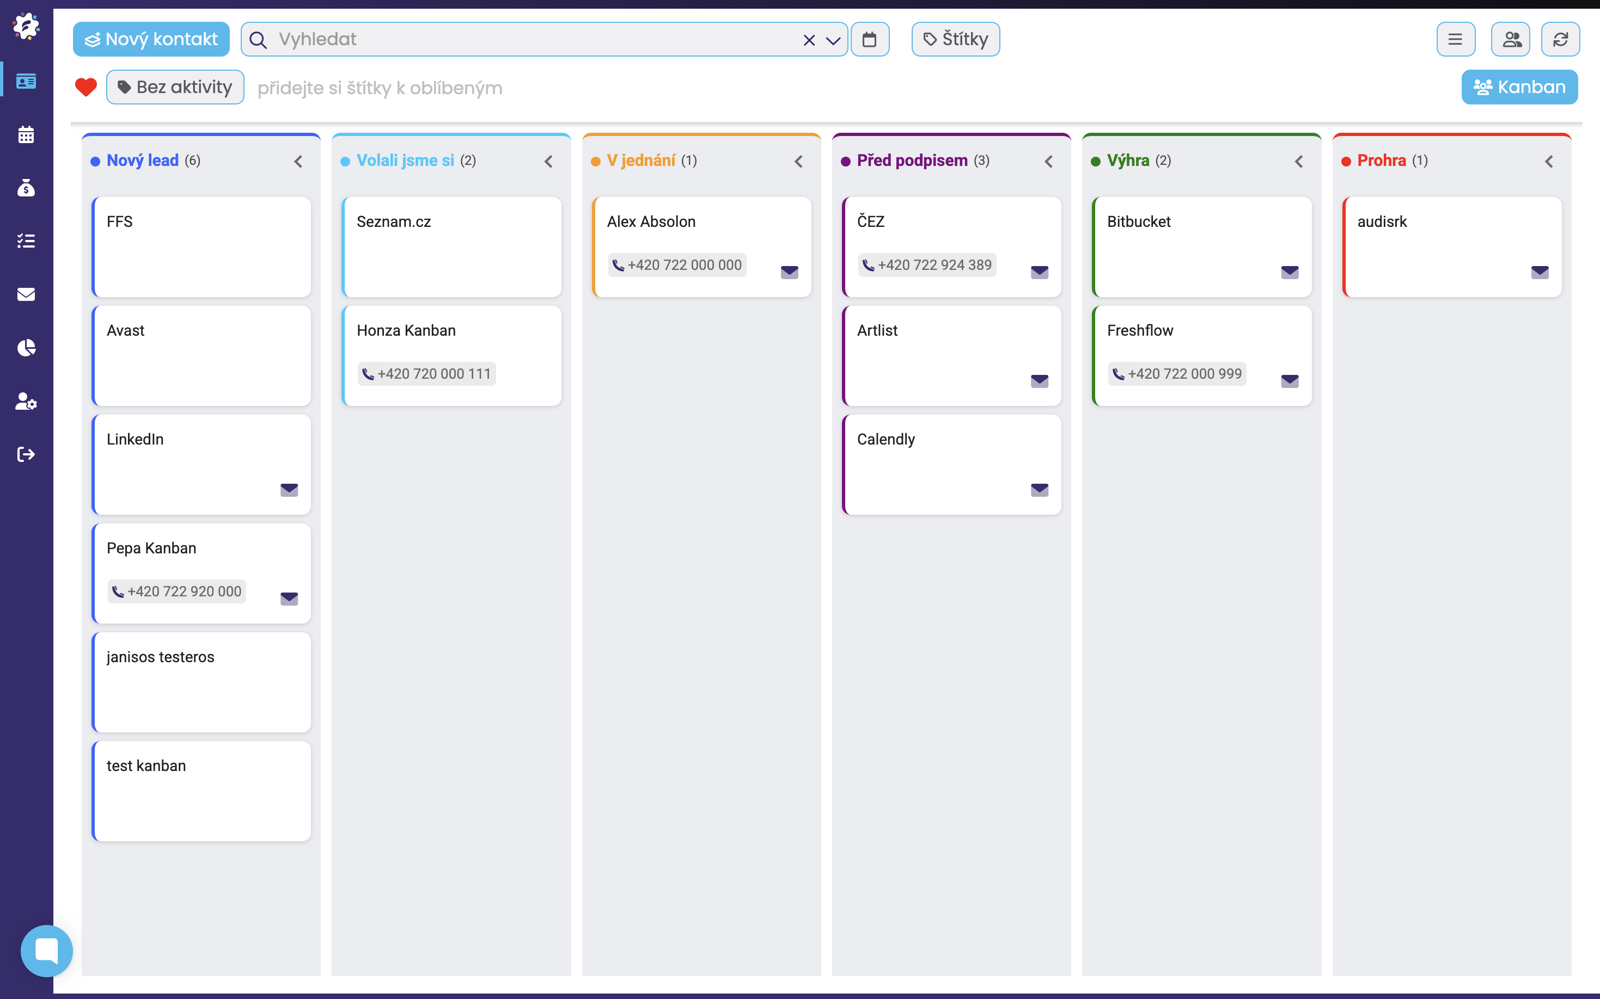This screenshot has height=999, width=1600.
Task: Select the Kanban view button
Action: coord(1519,87)
